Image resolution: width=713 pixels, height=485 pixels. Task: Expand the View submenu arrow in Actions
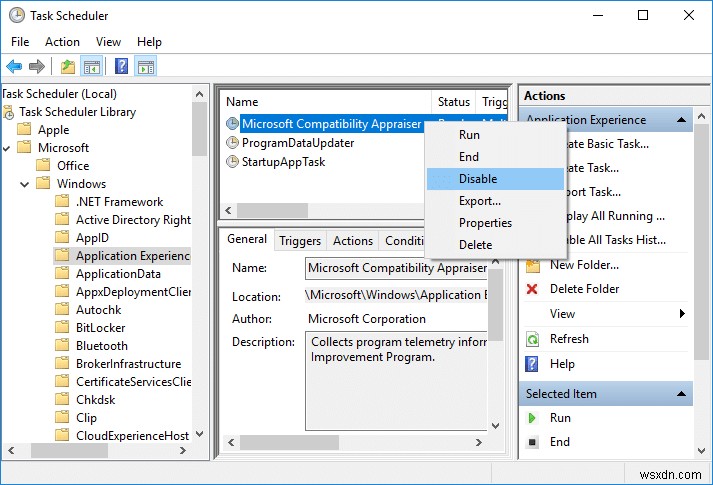coord(682,314)
